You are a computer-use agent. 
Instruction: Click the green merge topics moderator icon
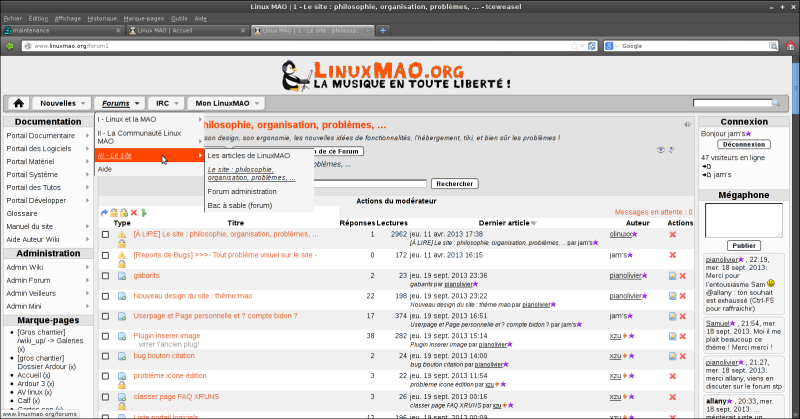(x=144, y=213)
